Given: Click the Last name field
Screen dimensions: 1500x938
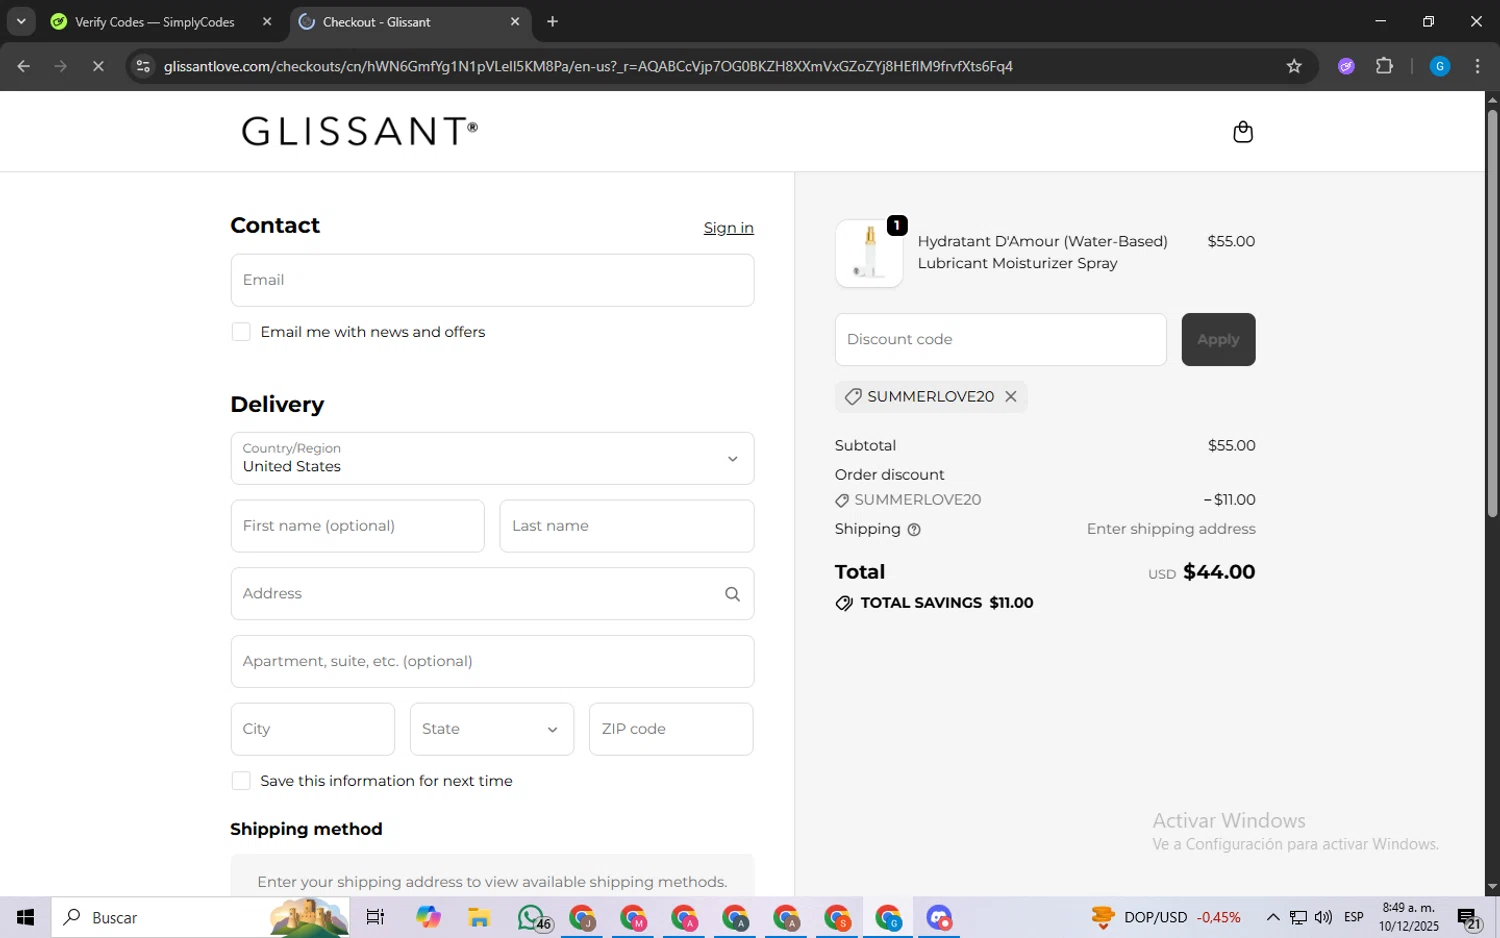Looking at the screenshot, I should [x=627, y=526].
